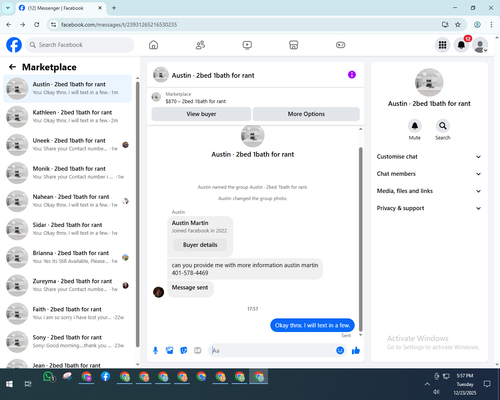The width and height of the screenshot is (500, 400).
Task: Click the conversation list scrollbar
Action: point(138,213)
